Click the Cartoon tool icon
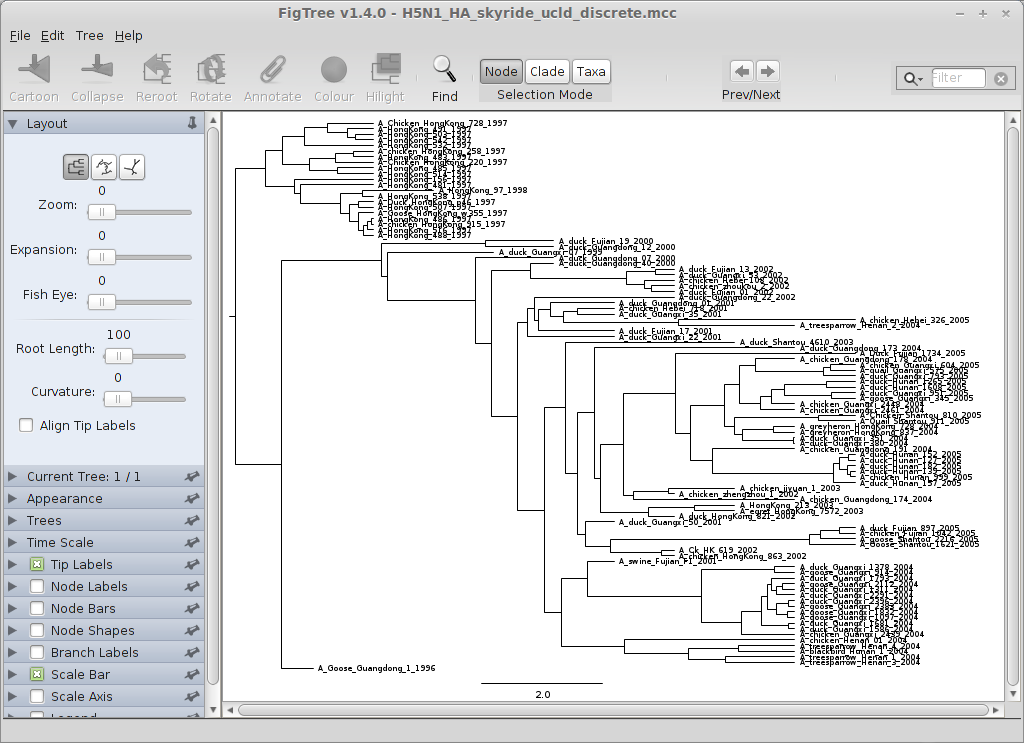This screenshot has height=743, width=1024. [34, 69]
